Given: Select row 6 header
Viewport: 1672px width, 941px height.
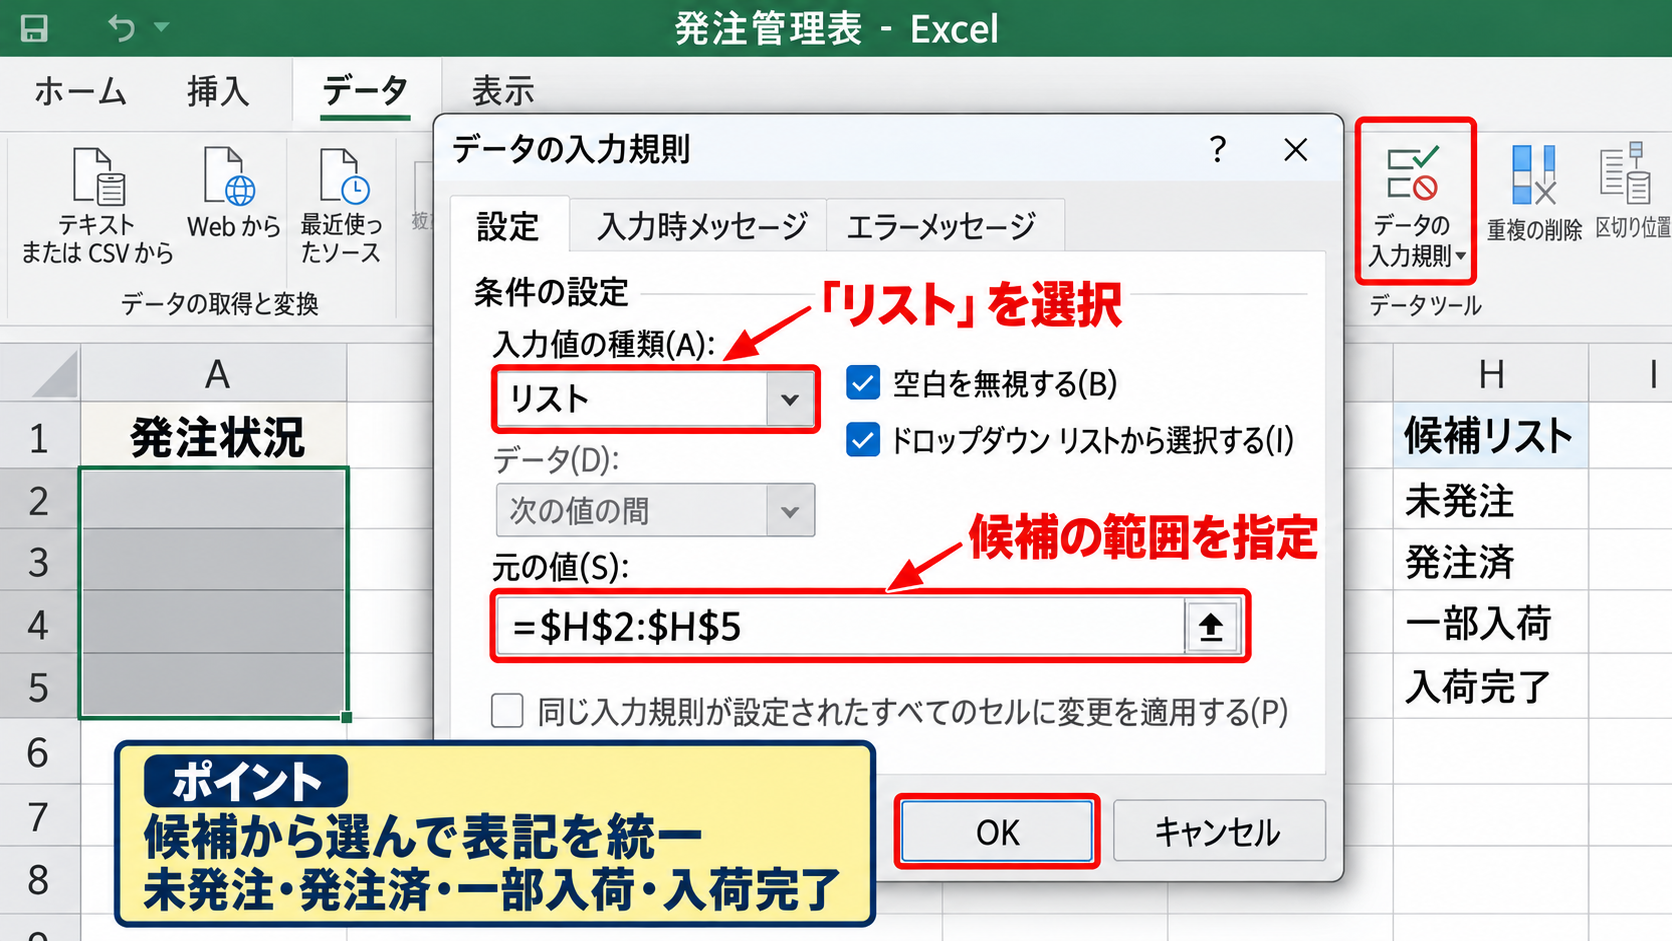Looking at the screenshot, I should pos(39,752).
